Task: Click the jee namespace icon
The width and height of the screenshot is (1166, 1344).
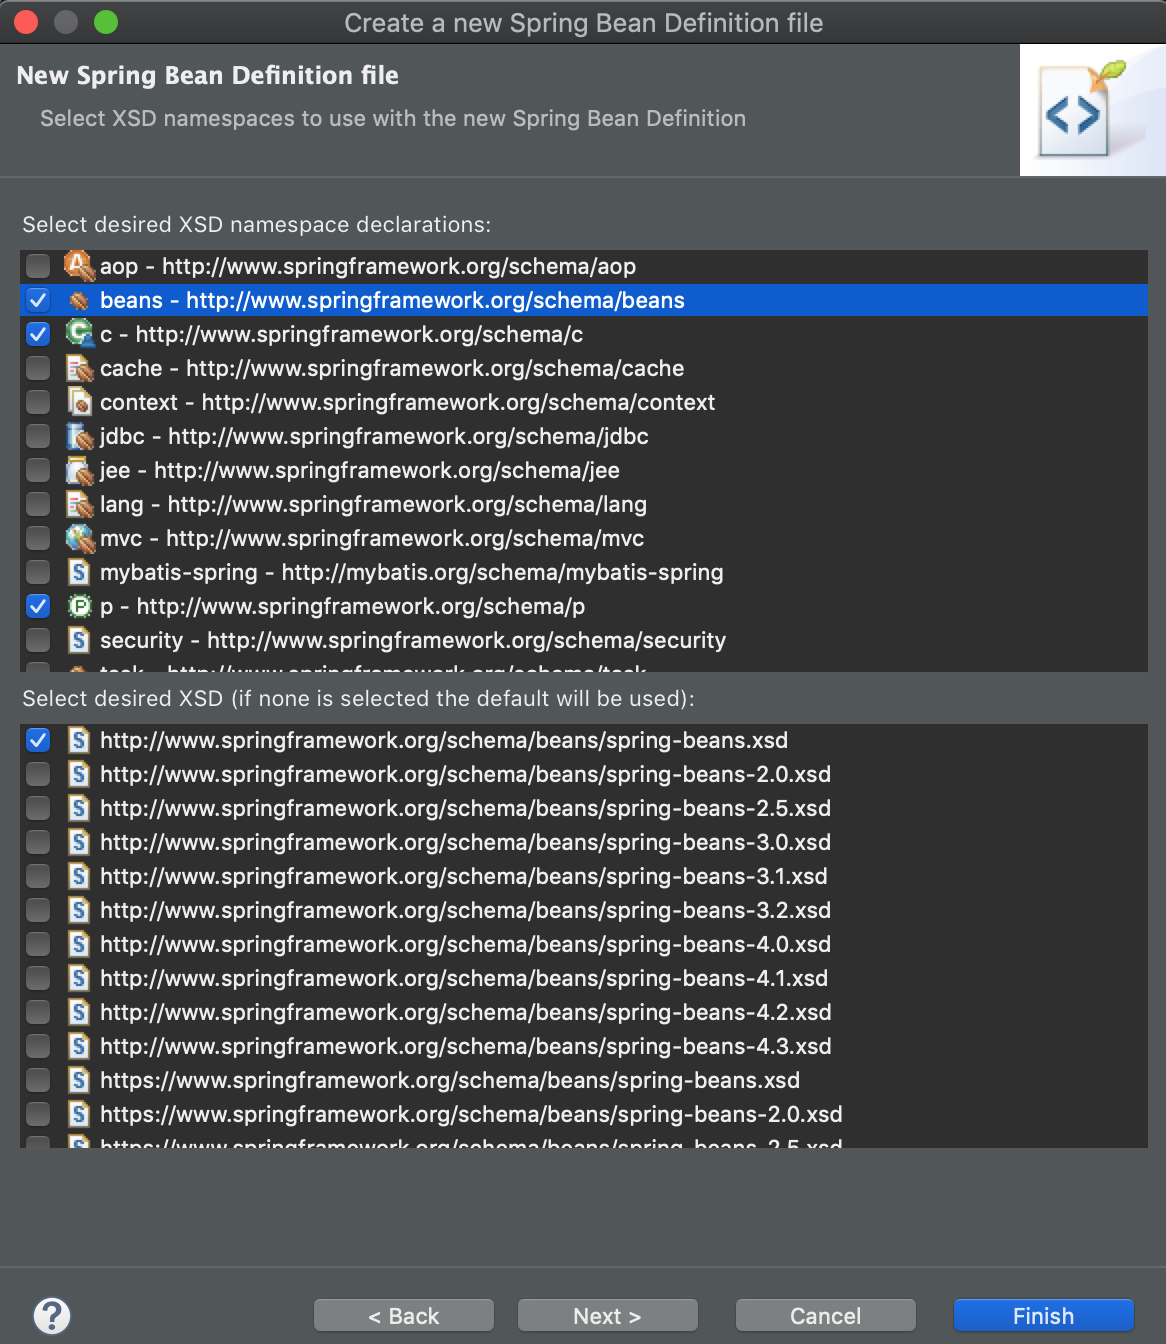Action: [79, 470]
